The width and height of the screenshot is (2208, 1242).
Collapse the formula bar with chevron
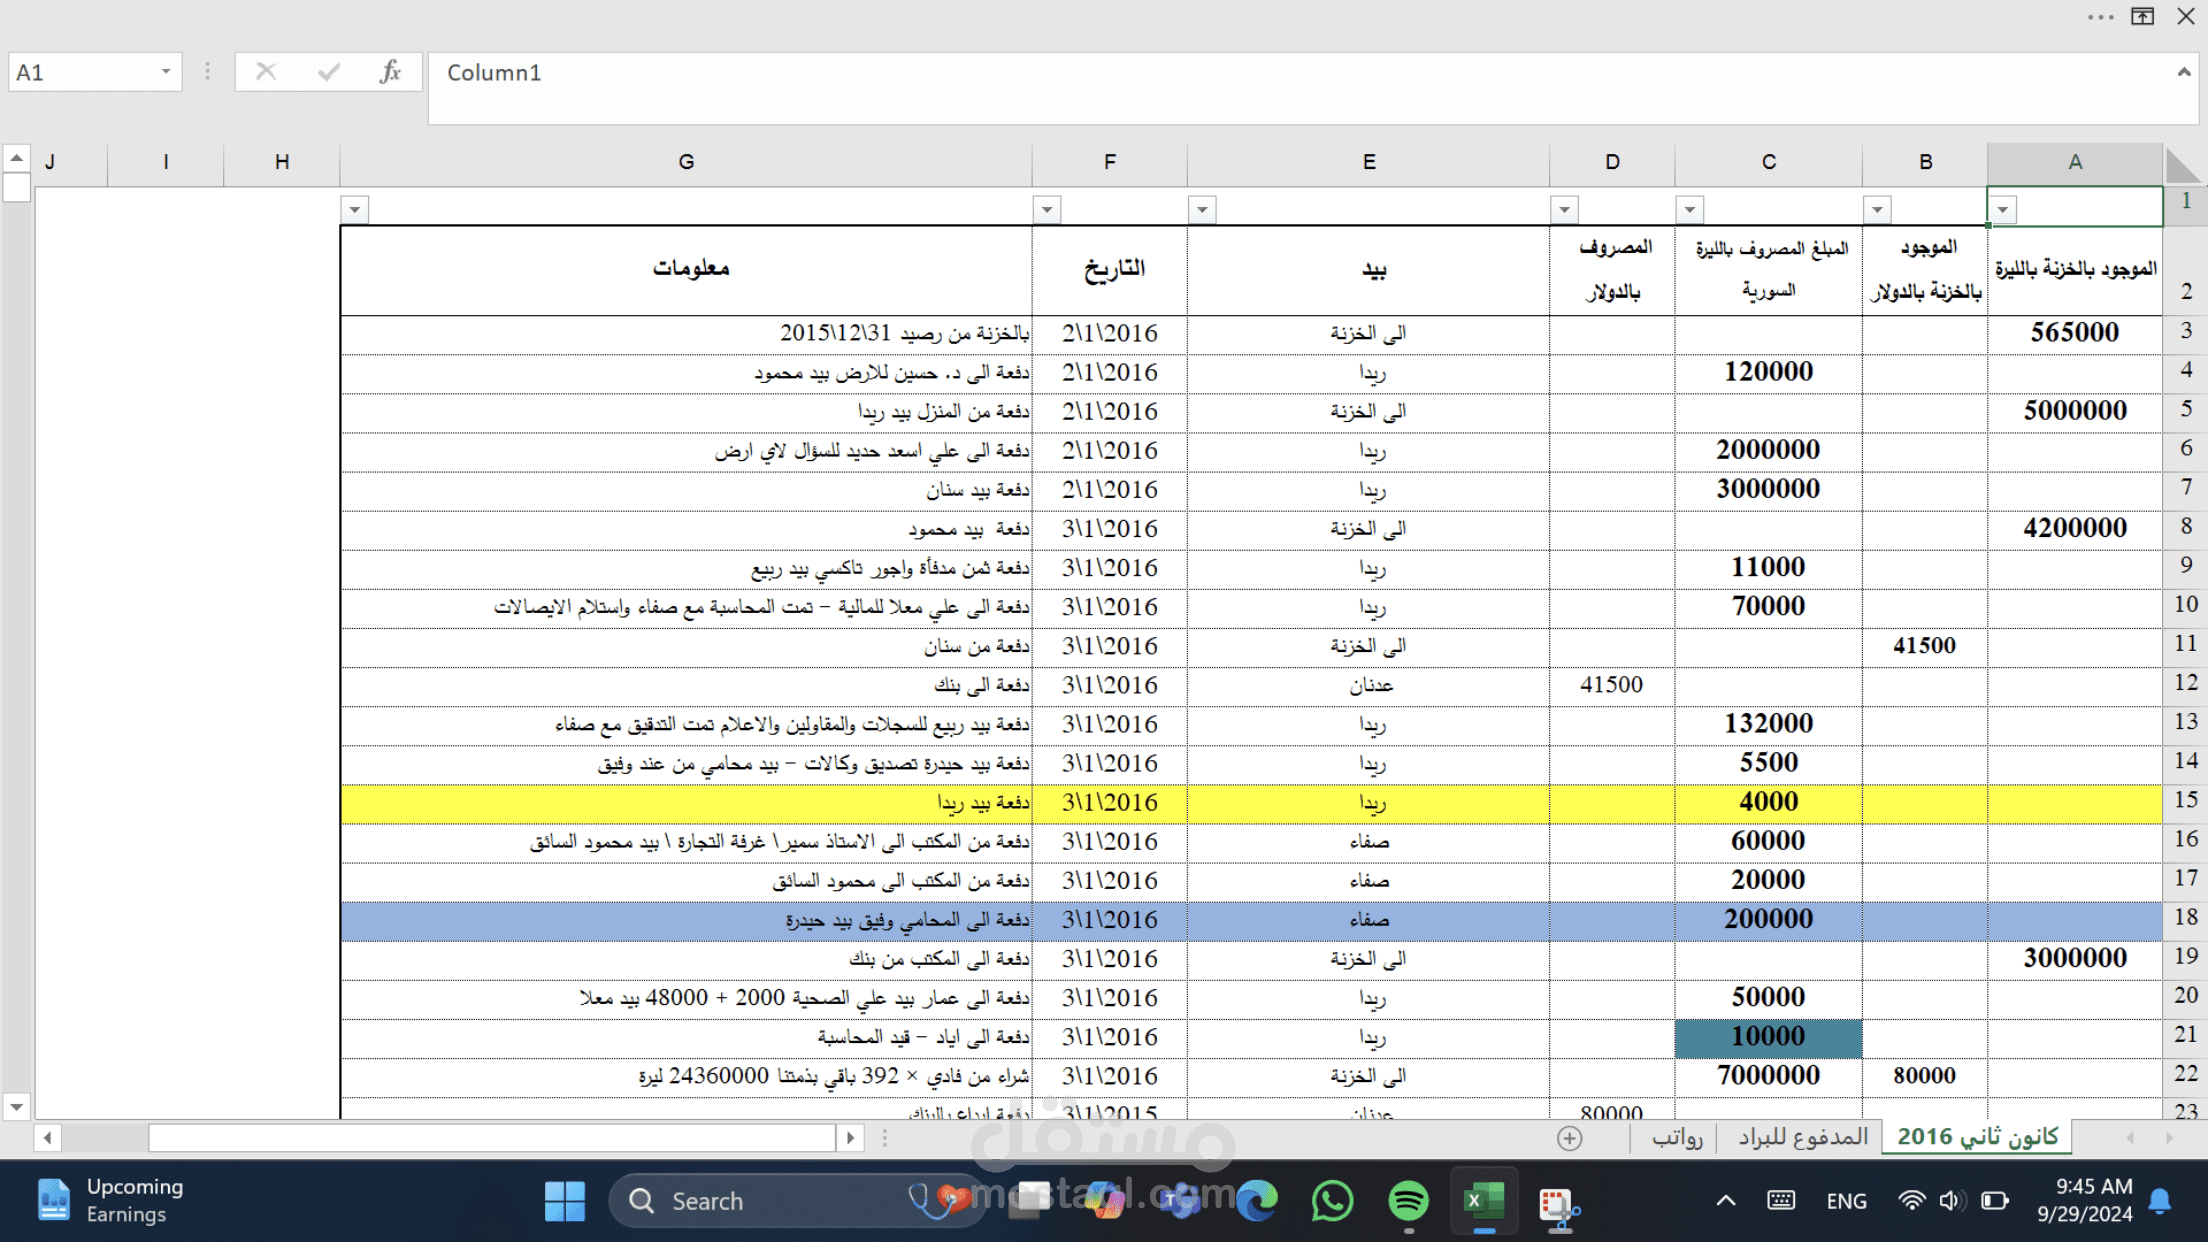(2184, 72)
